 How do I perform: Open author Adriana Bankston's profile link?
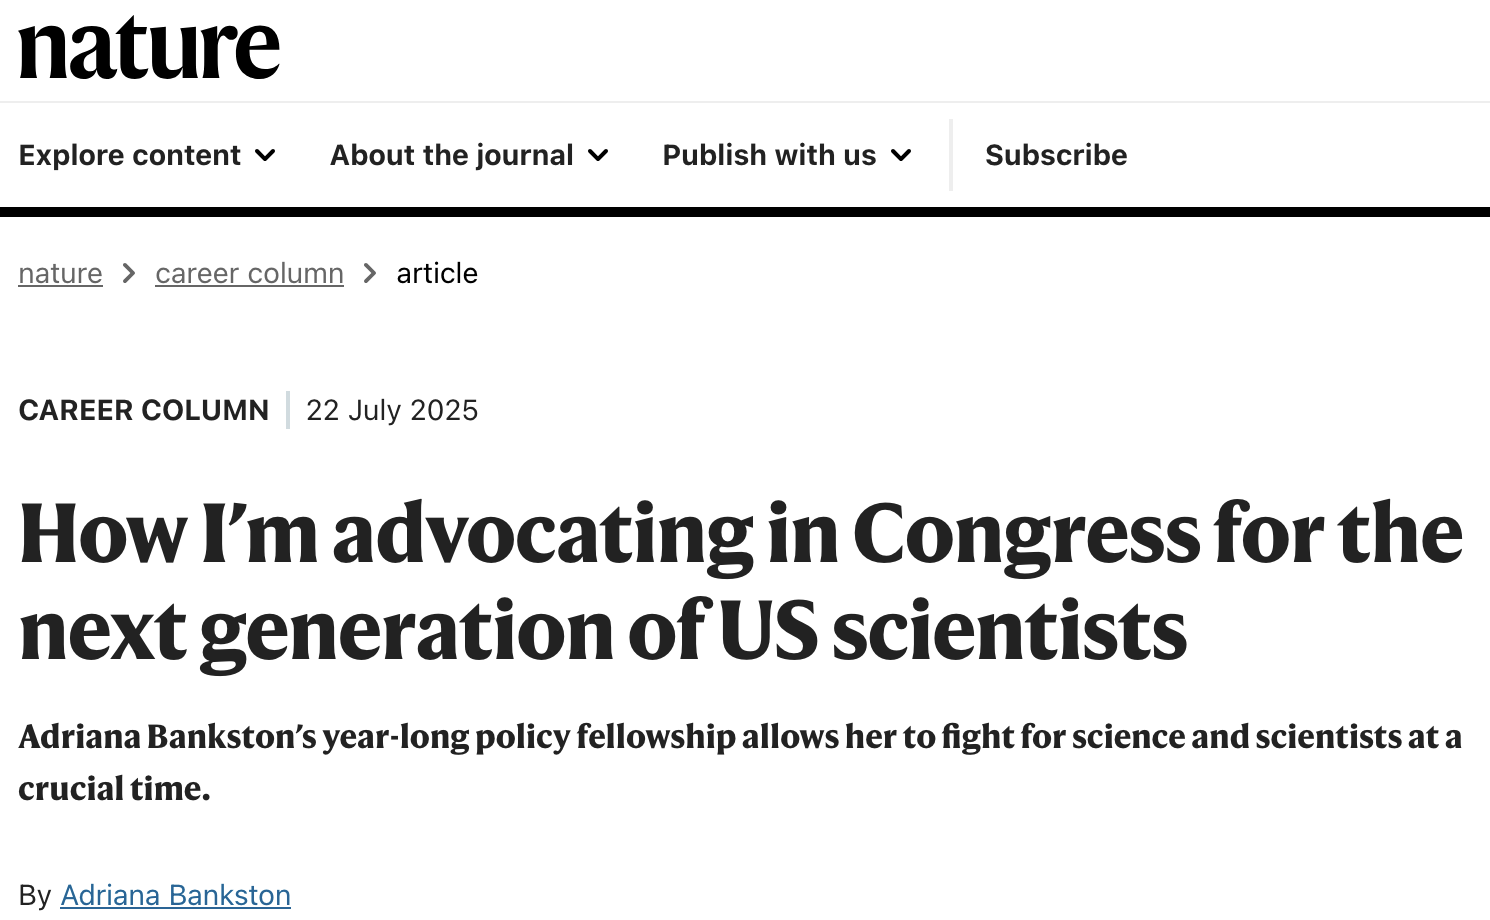click(x=175, y=895)
